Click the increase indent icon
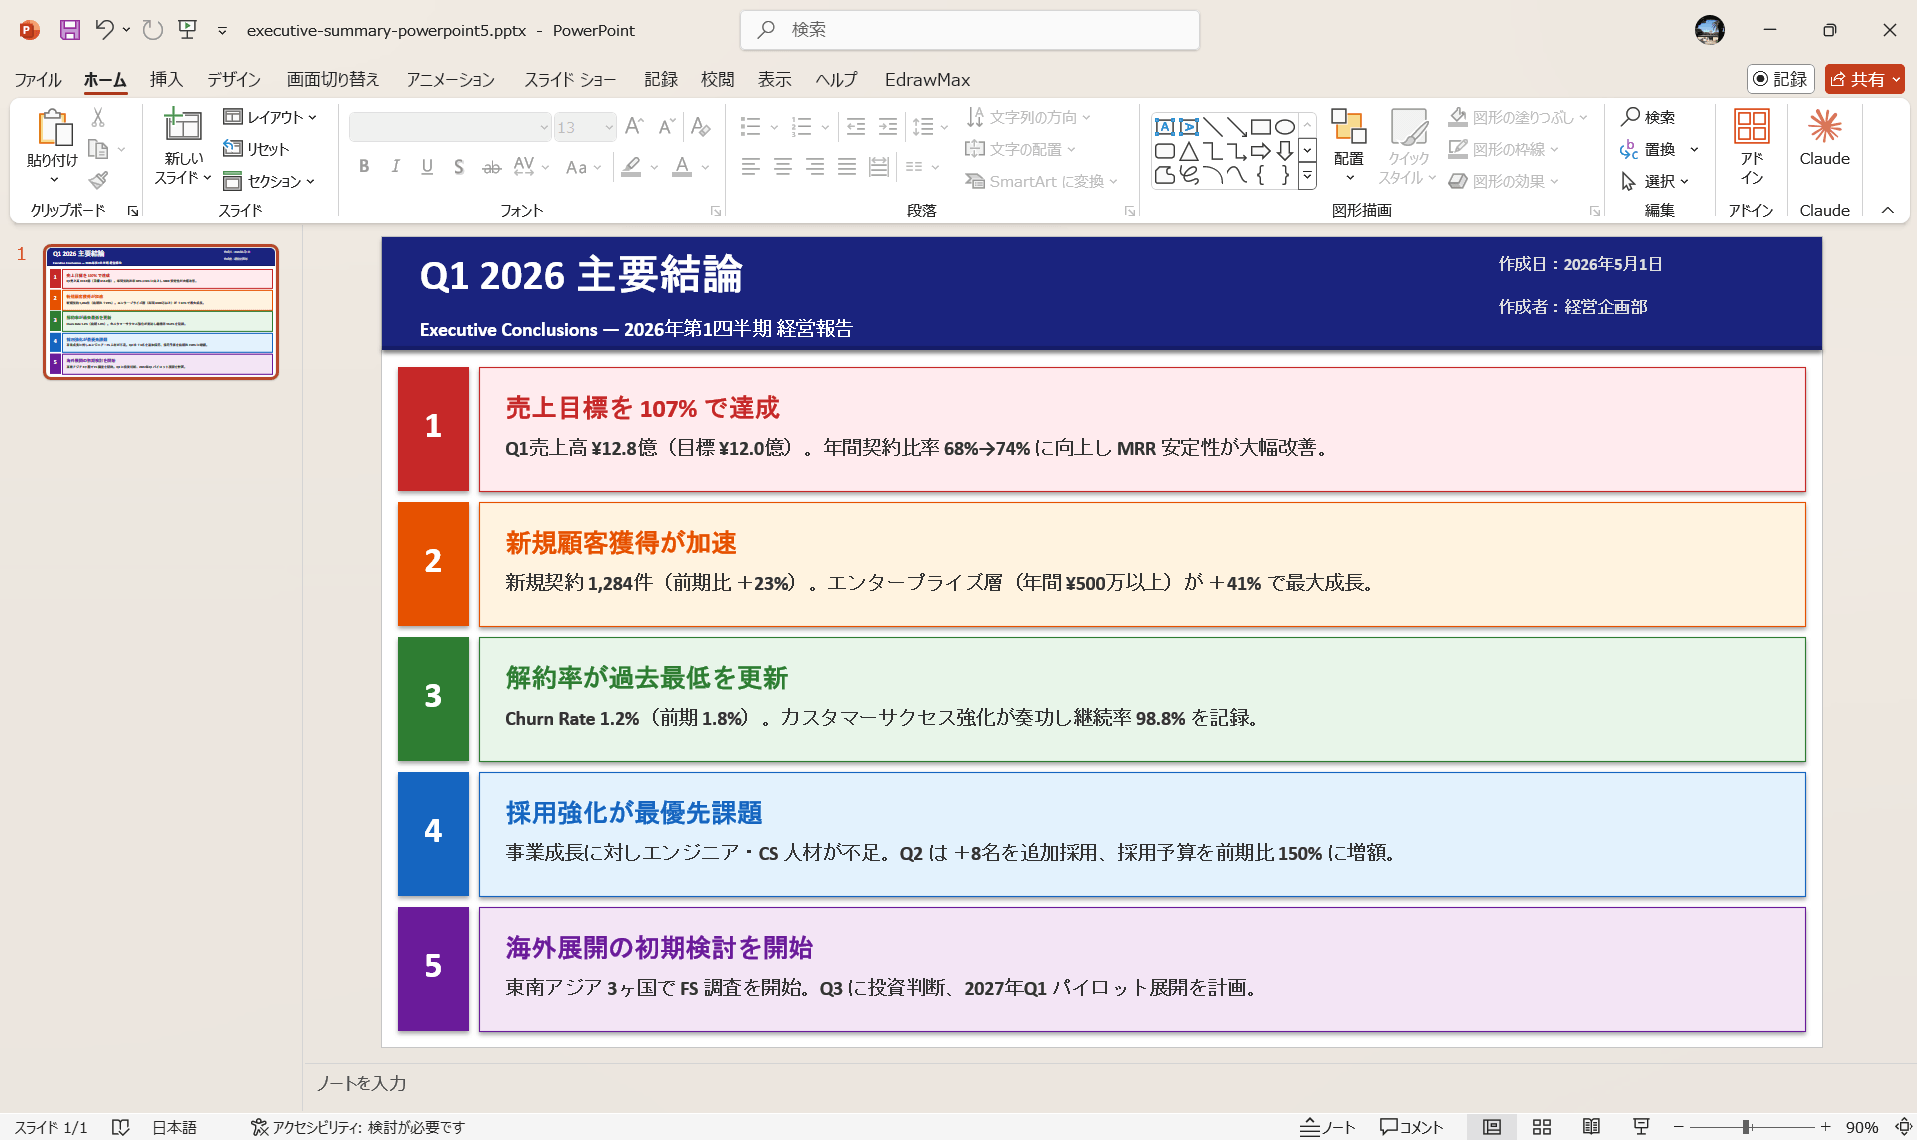The height and width of the screenshot is (1140, 1917). (888, 127)
